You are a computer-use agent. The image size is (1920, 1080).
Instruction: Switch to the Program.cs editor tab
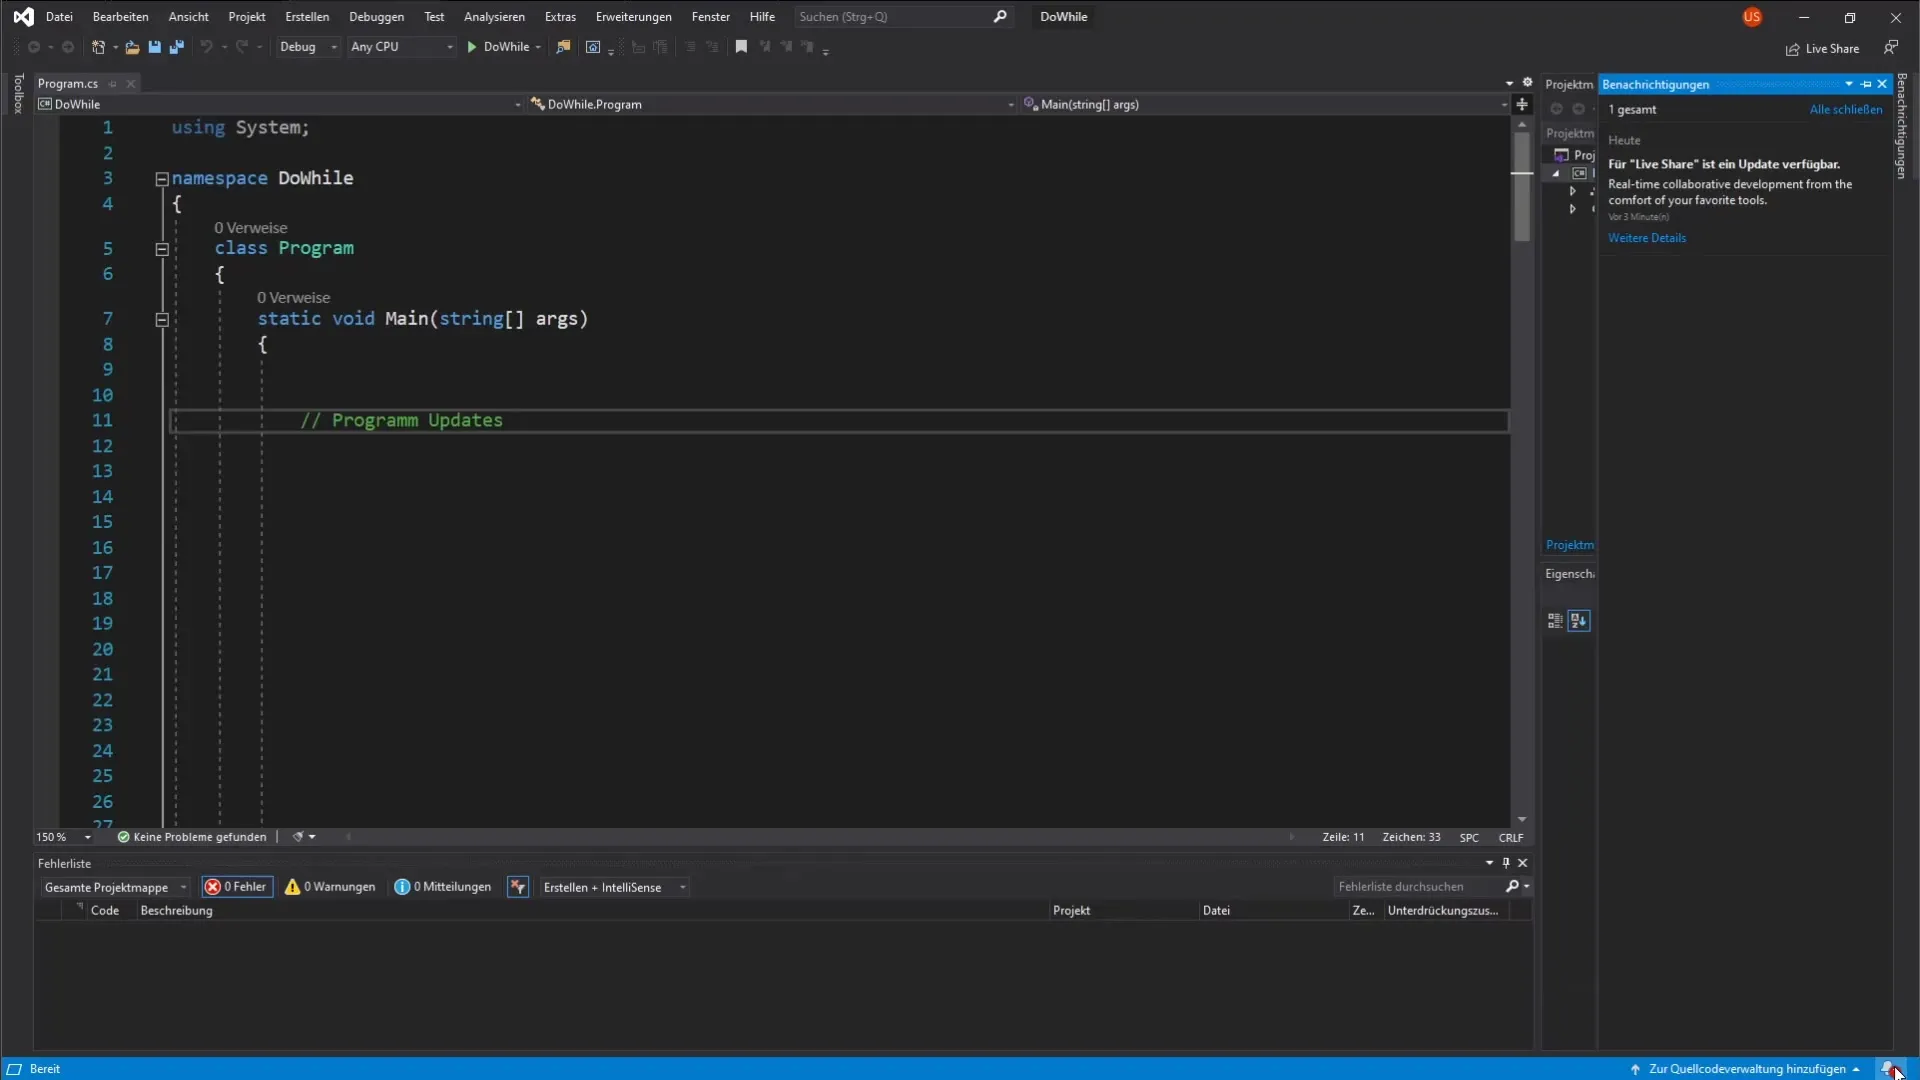68,84
